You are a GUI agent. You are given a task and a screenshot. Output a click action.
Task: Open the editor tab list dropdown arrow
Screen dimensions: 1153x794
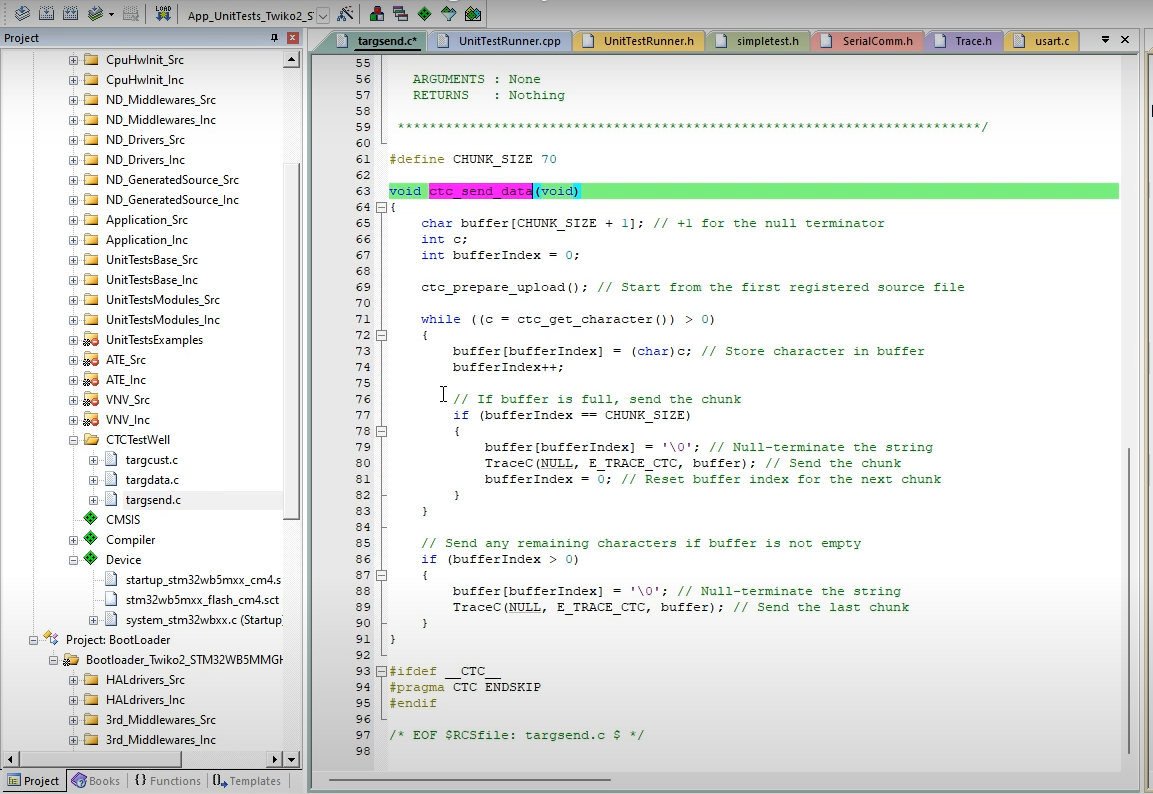1105,40
